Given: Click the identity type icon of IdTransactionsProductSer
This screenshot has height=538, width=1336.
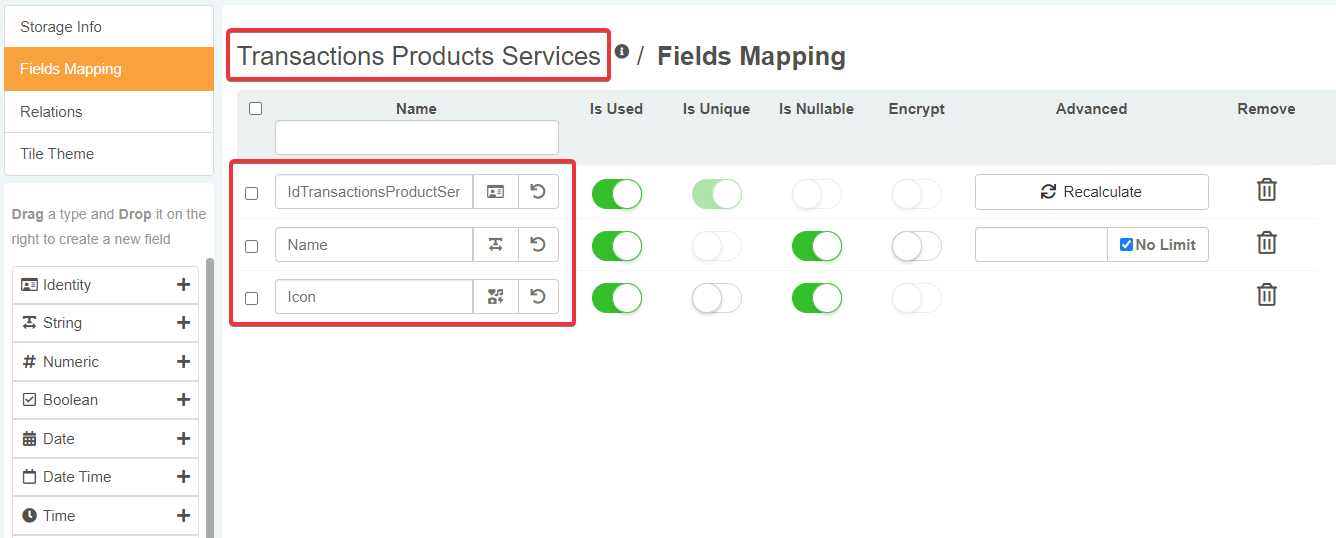Looking at the screenshot, I should click(495, 192).
